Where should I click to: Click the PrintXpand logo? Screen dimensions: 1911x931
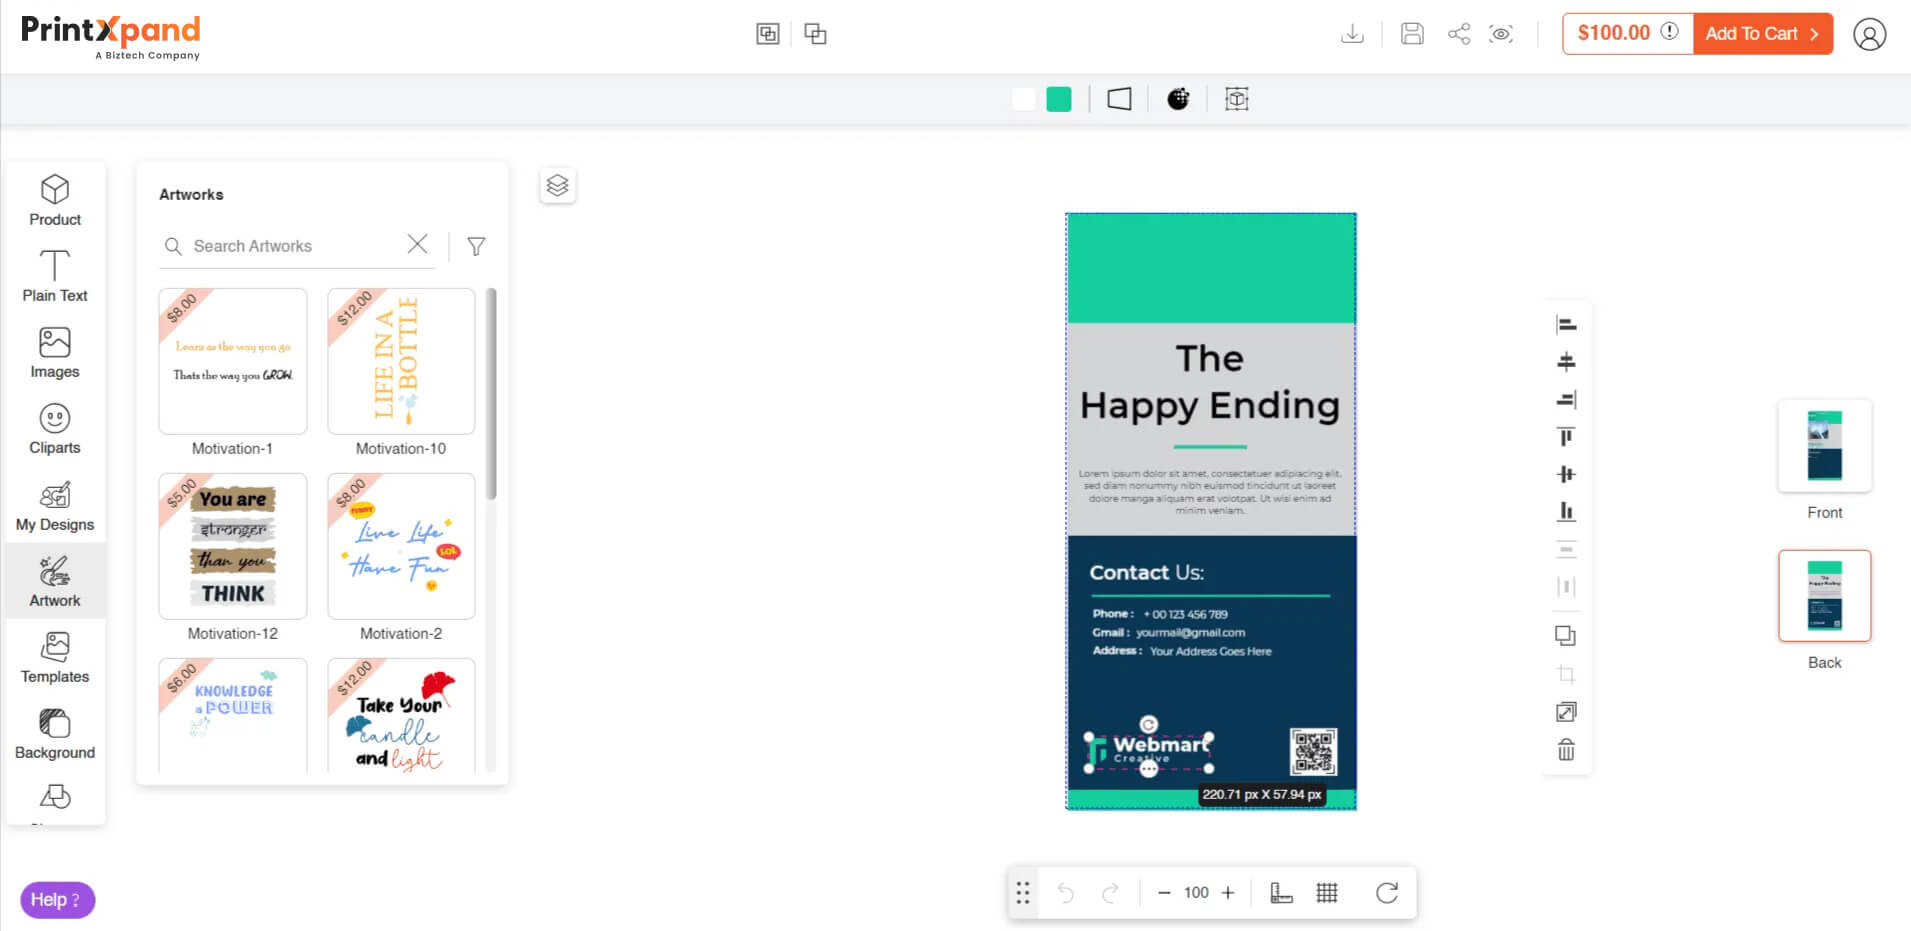pyautogui.click(x=111, y=38)
